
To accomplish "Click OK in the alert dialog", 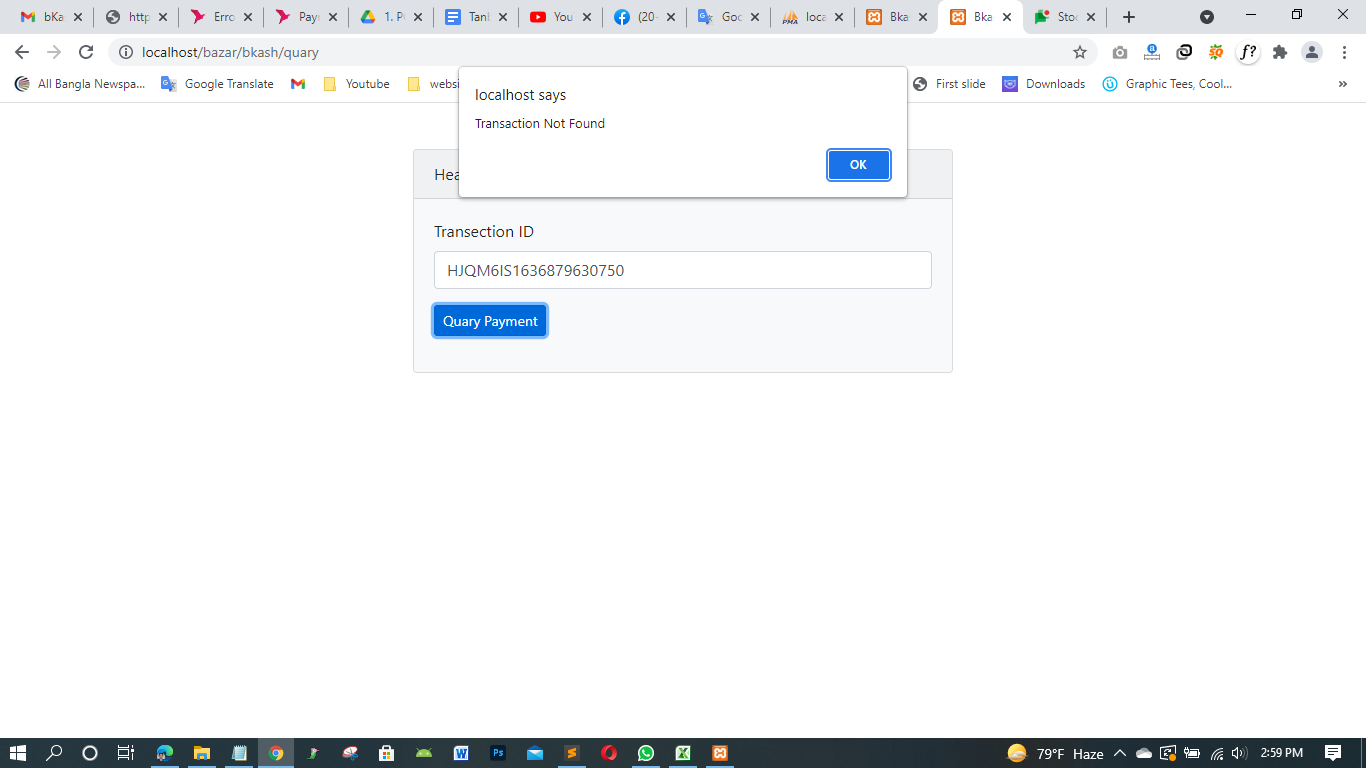I will click(858, 165).
